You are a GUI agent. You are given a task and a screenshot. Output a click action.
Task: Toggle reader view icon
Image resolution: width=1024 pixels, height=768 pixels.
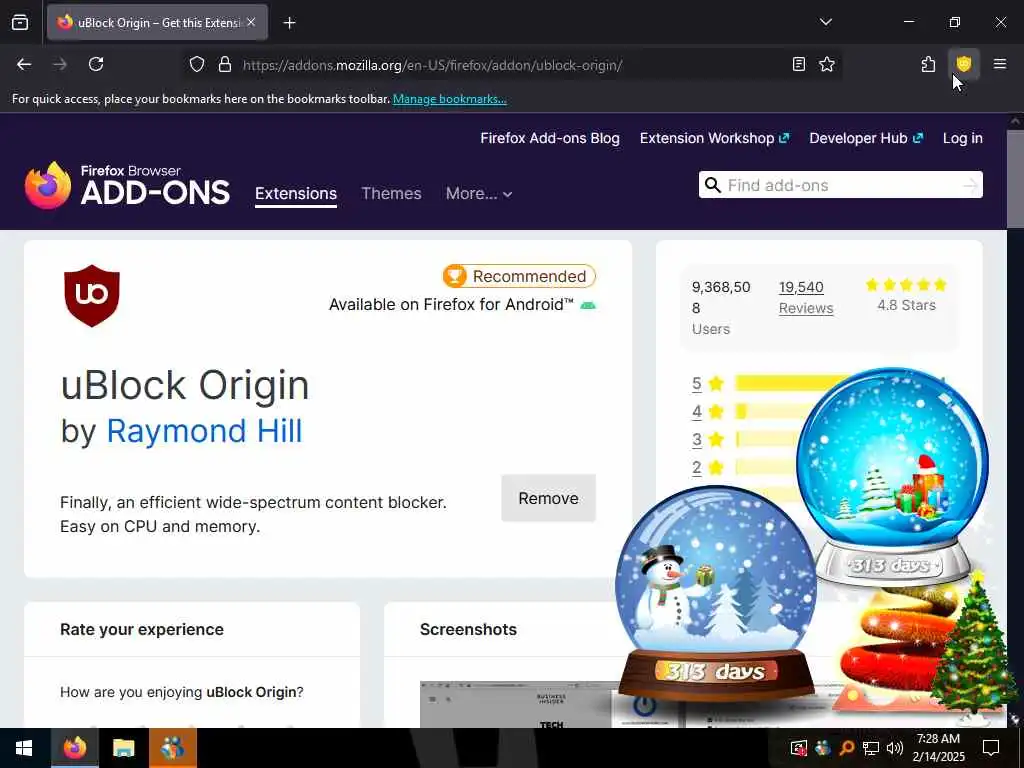(x=799, y=64)
